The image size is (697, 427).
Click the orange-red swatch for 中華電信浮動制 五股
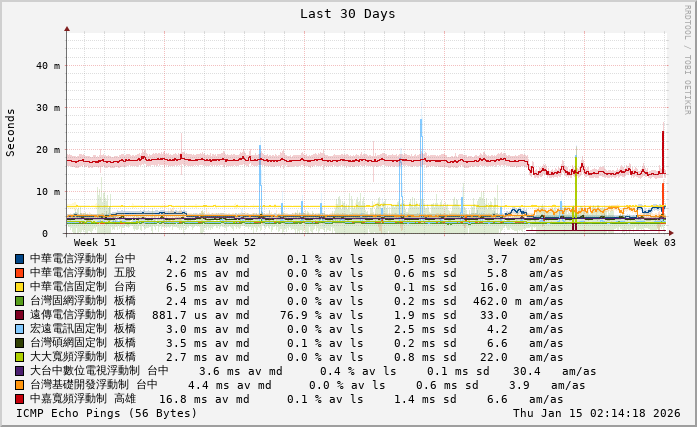(x=19, y=273)
